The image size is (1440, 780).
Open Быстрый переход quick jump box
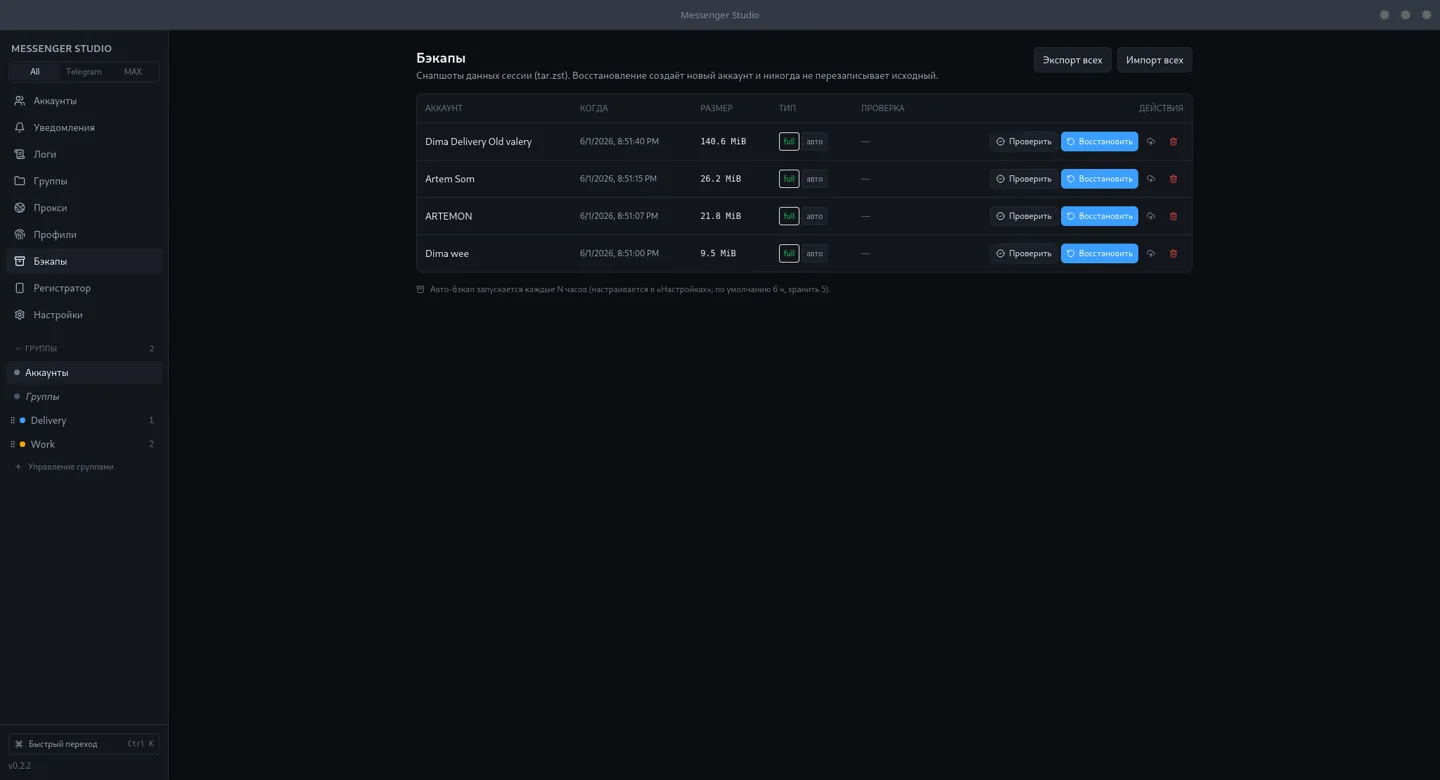point(84,744)
